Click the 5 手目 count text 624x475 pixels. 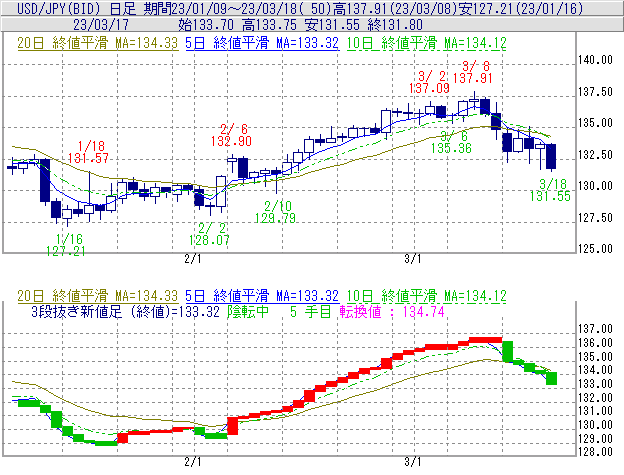click(x=310, y=312)
